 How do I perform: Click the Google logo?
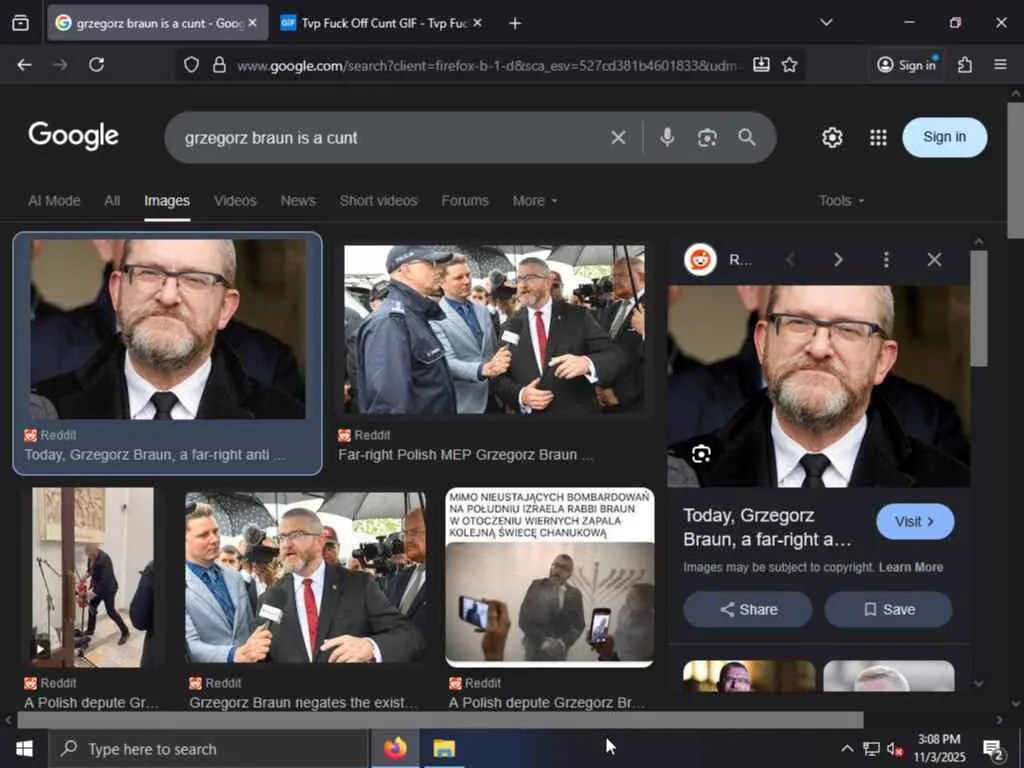73,136
